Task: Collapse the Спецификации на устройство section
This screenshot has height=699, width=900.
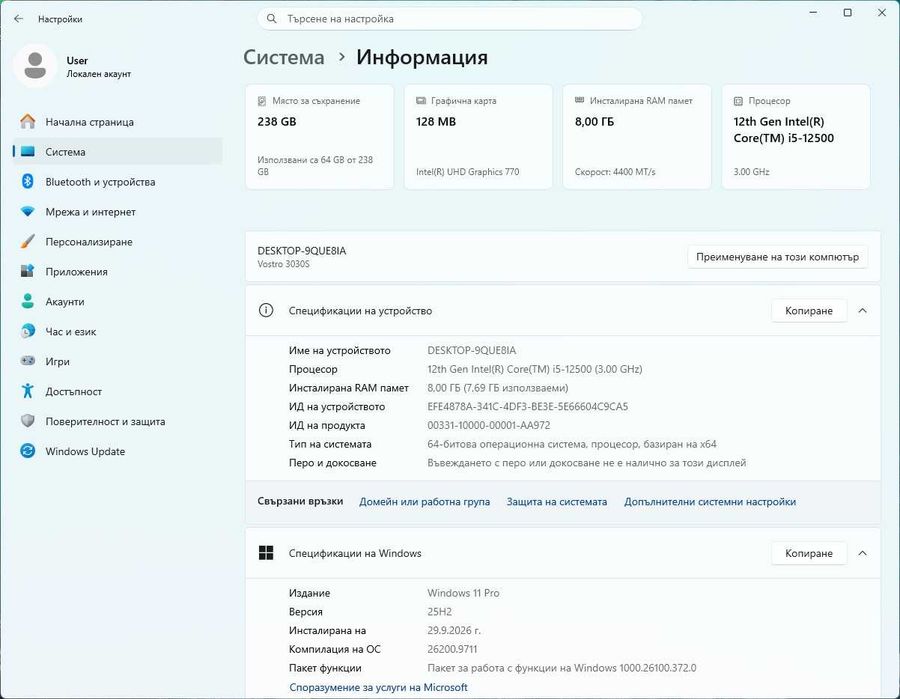Action: (x=862, y=310)
